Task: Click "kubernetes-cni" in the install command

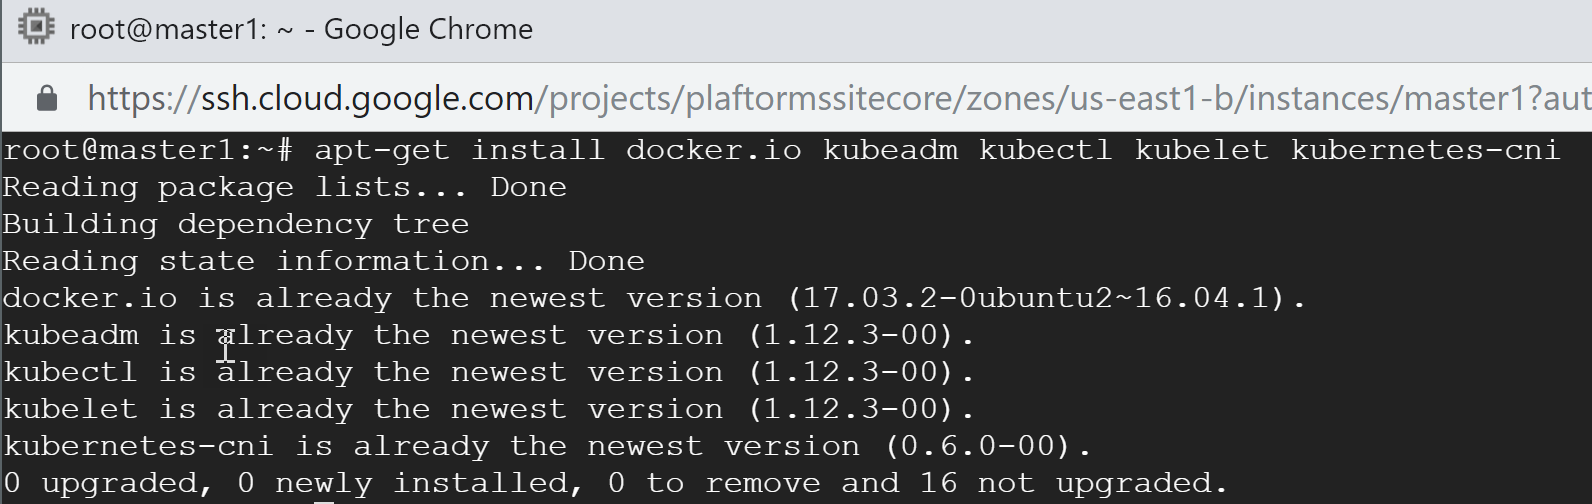Action: 1425,151
